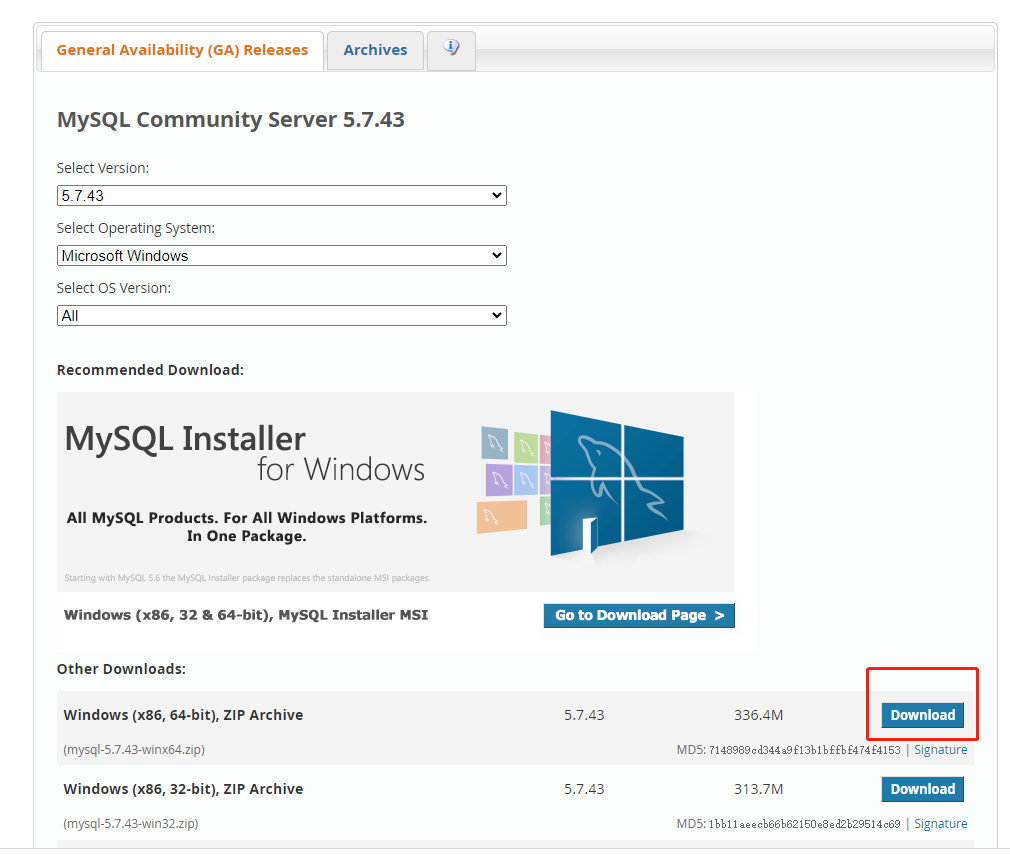Click the orange tile in the banner graphic
Screen dimensions: 1010x854
501,517
